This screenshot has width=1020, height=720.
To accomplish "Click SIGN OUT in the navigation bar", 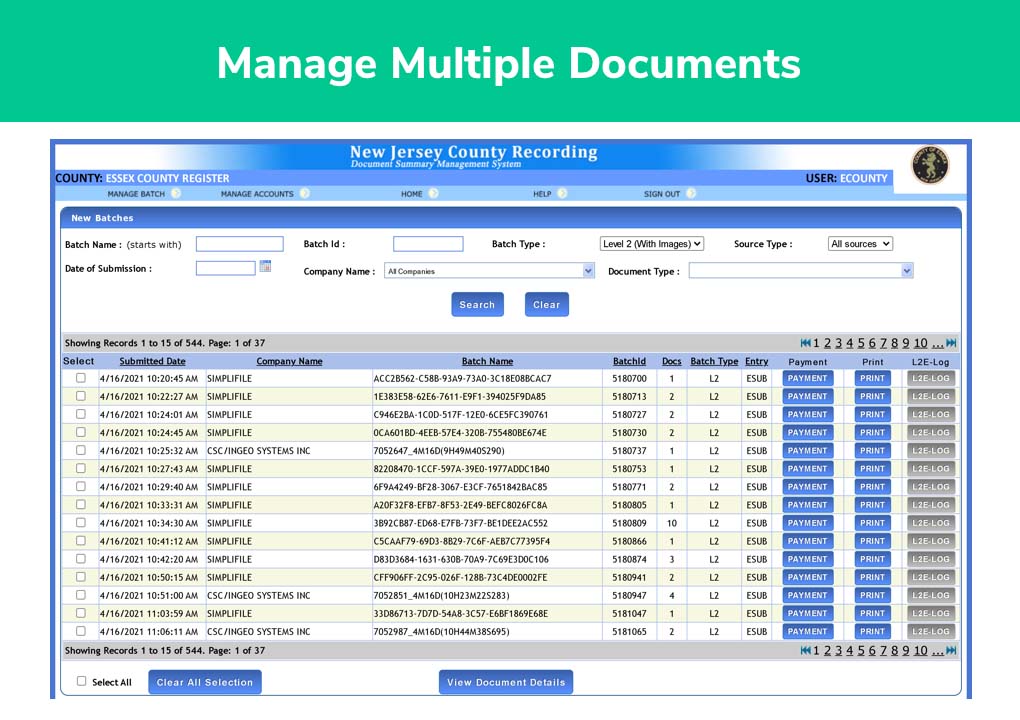I will pyautogui.click(x=662, y=194).
